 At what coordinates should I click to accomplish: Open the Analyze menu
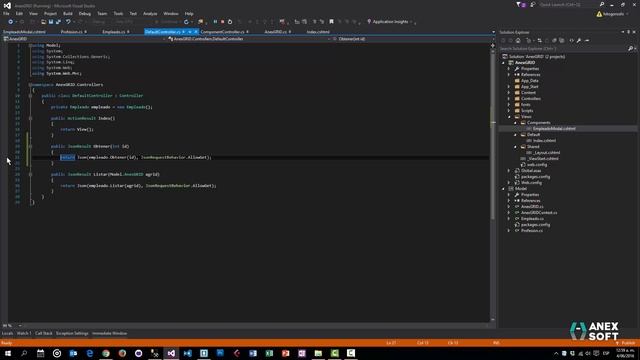pyautogui.click(x=150, y=13)
